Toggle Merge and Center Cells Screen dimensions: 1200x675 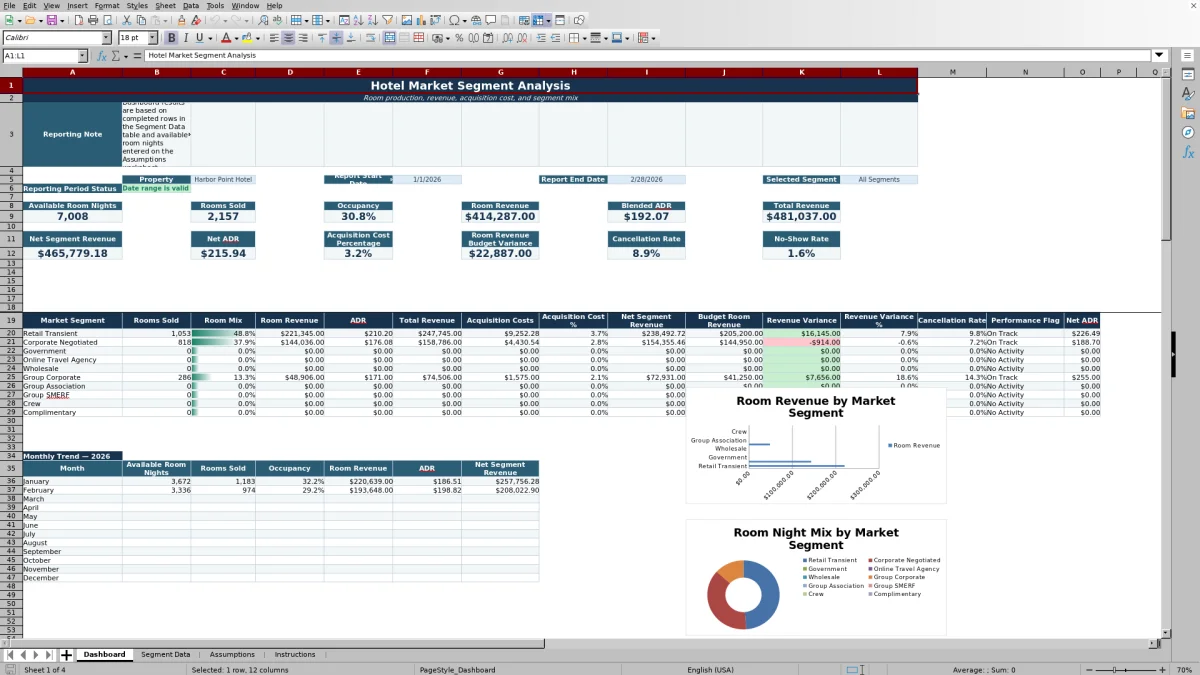(x=389, y=38)
